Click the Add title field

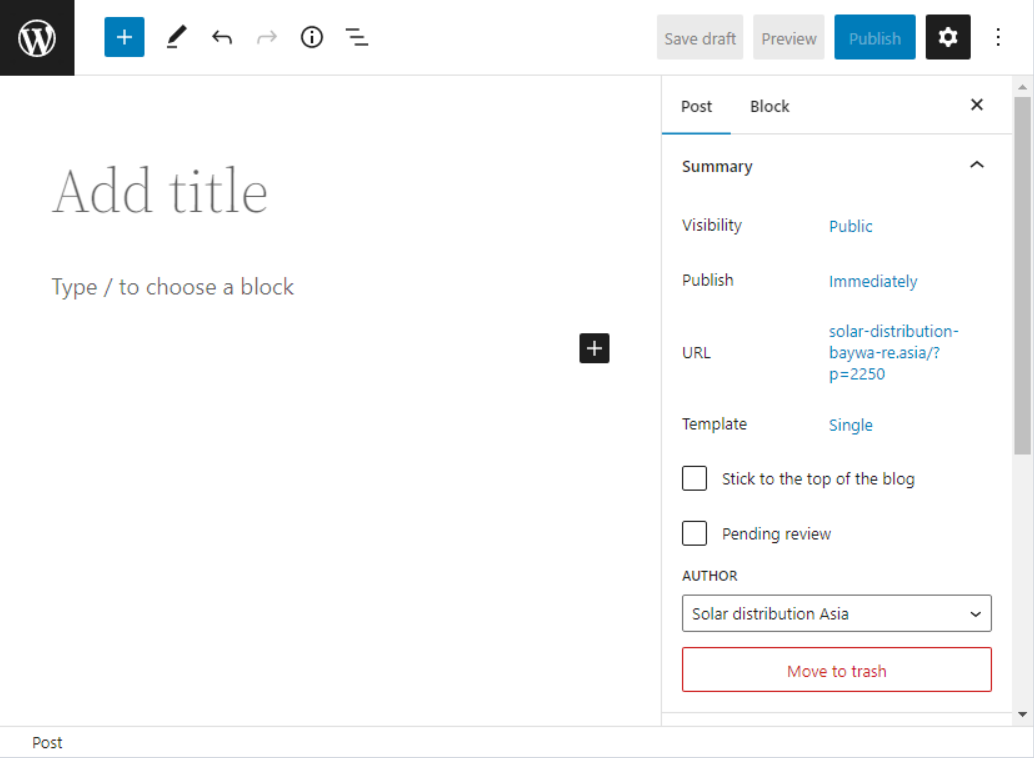pyautogui.click(x=160, y=191)
